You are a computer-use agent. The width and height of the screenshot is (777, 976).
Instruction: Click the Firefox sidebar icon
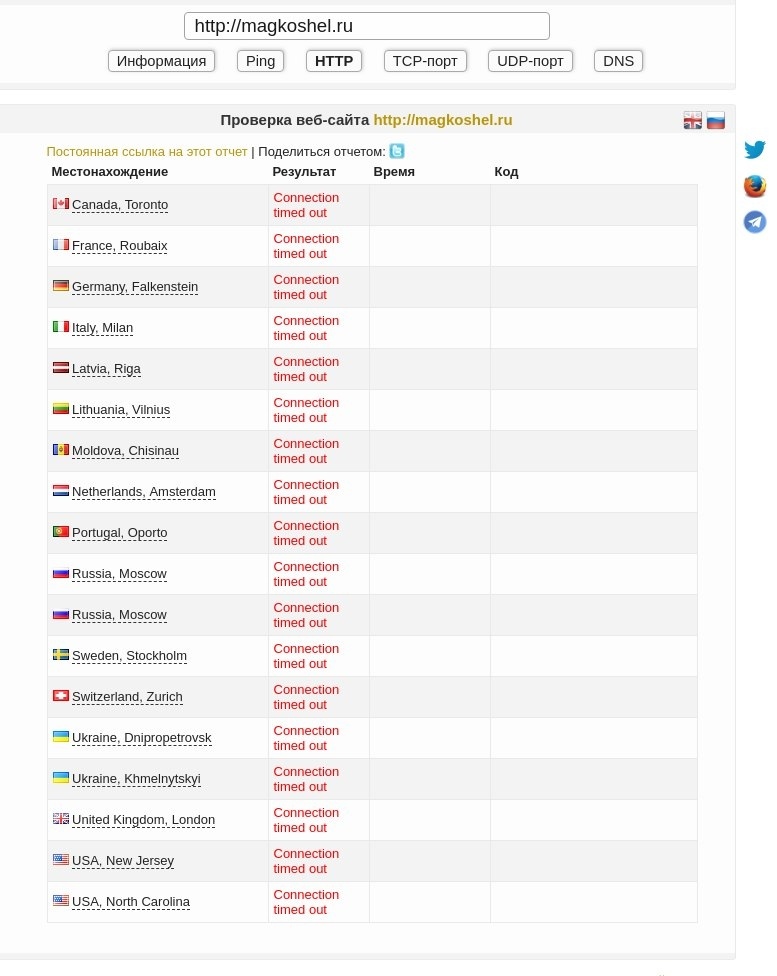tap(755, 186)
